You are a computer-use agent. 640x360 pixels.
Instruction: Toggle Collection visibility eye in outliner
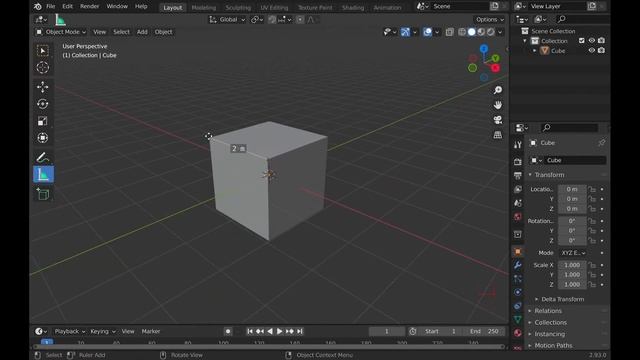pyautogui.click(x=591, y=41)
